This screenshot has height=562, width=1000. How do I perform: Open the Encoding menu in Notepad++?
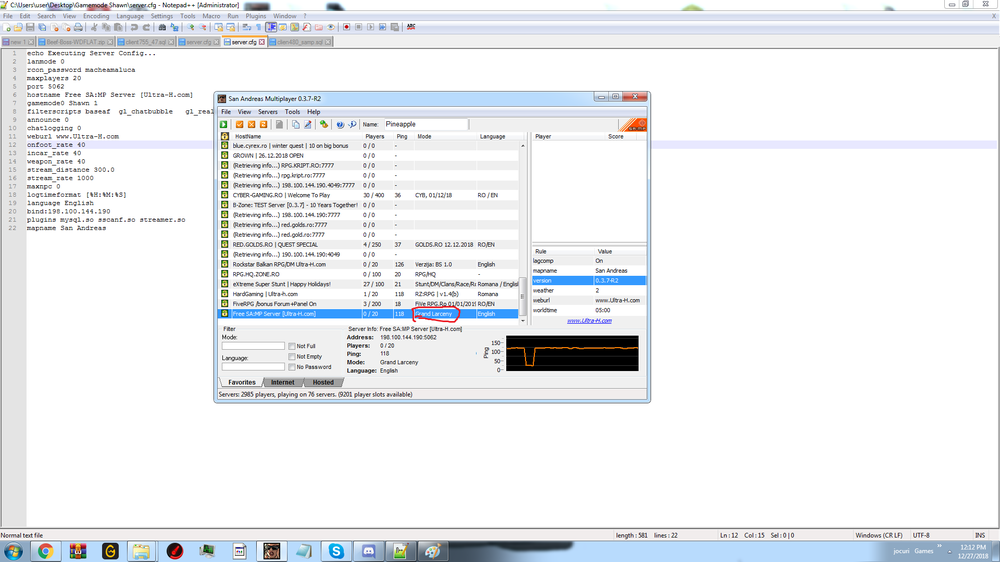coord(96,16)
